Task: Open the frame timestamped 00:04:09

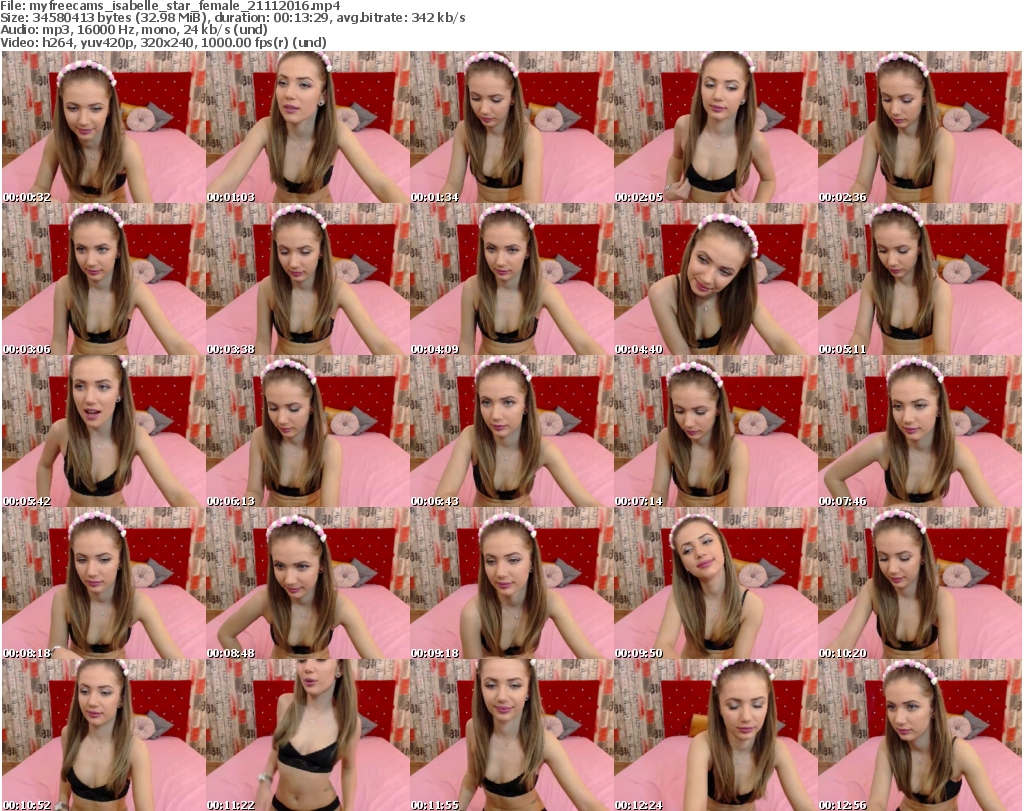Action: 512,279
